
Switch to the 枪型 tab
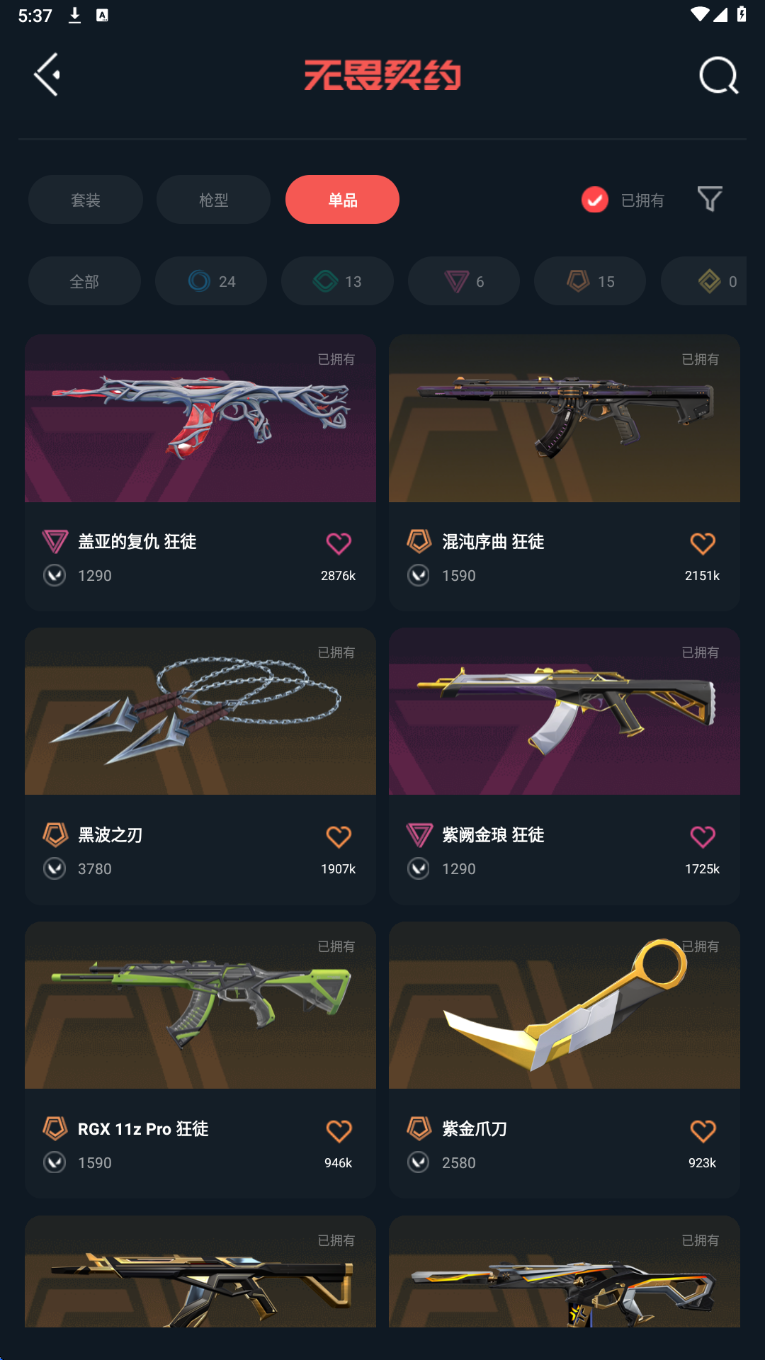pos(213,200)
